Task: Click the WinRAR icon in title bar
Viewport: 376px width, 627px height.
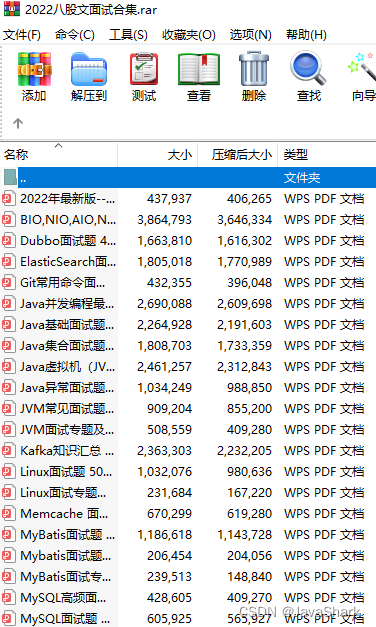Action: 12,9
